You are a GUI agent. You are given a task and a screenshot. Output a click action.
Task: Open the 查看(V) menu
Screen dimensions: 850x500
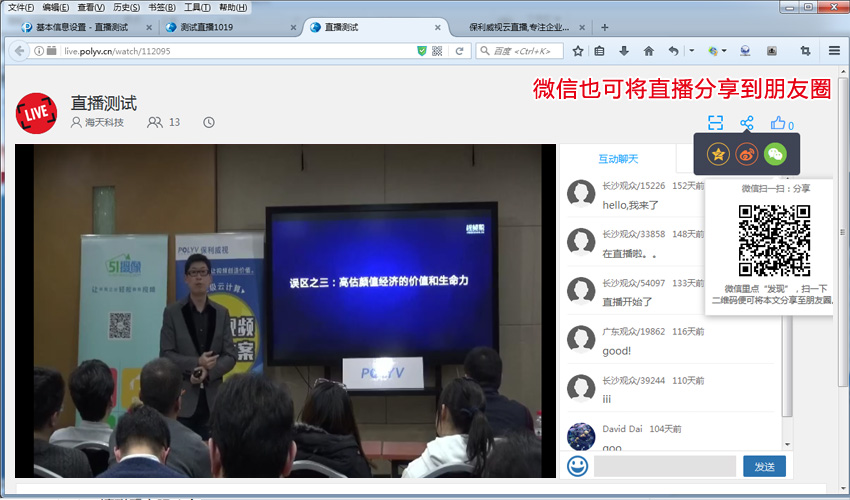[91, 7]
